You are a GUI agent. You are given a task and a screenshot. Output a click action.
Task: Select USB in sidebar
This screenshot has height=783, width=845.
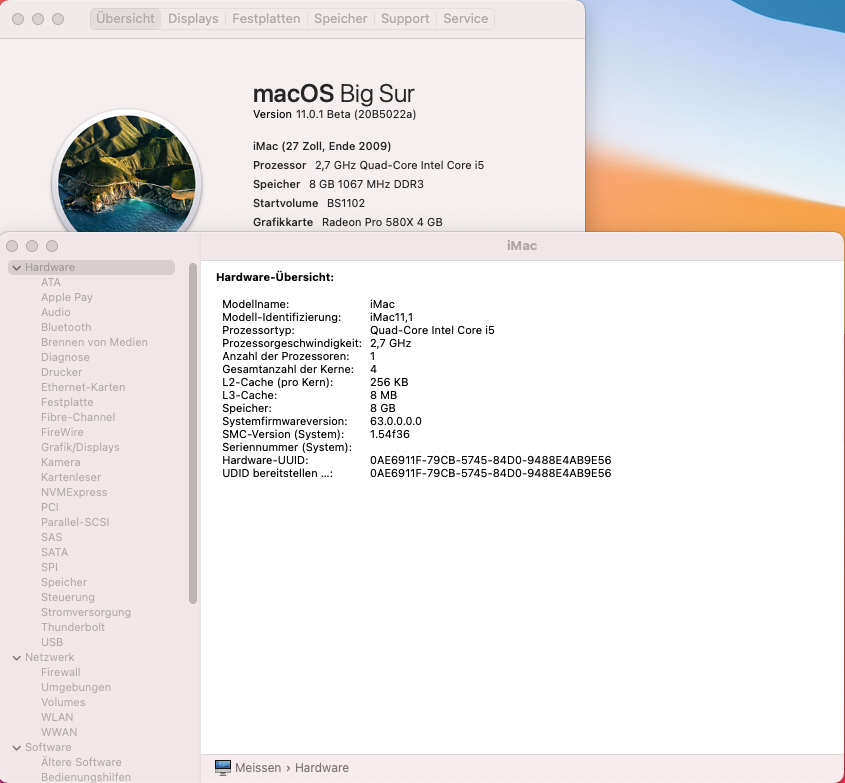pos(52,642)
